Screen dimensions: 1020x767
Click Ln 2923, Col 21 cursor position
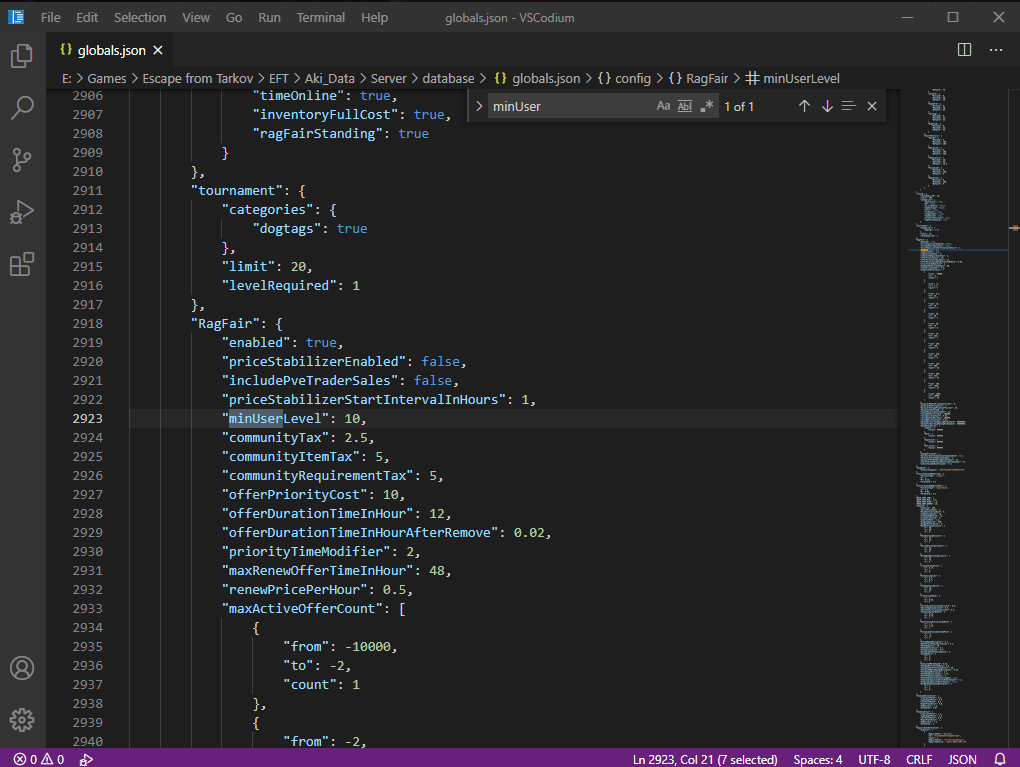tap(705, 759)
